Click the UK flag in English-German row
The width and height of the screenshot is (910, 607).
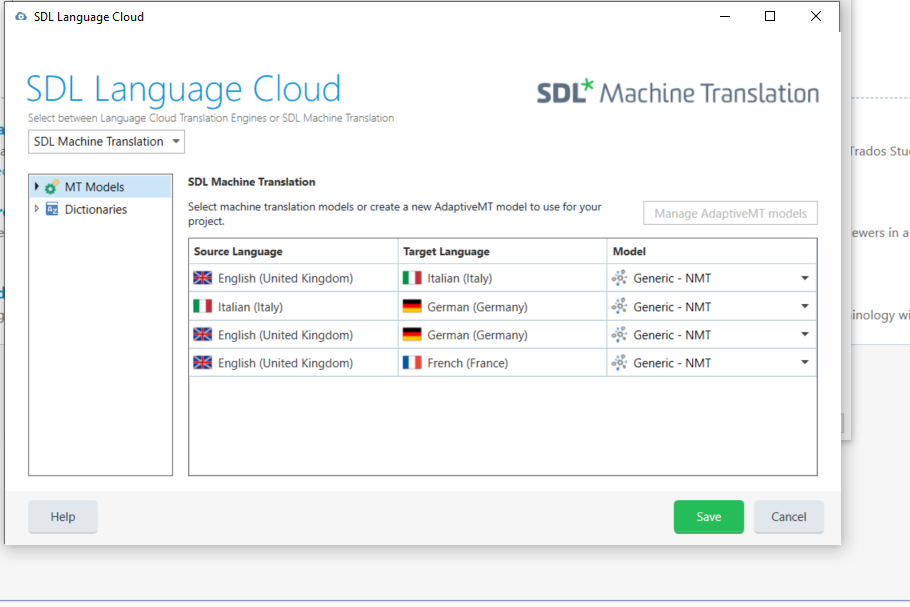203,334
